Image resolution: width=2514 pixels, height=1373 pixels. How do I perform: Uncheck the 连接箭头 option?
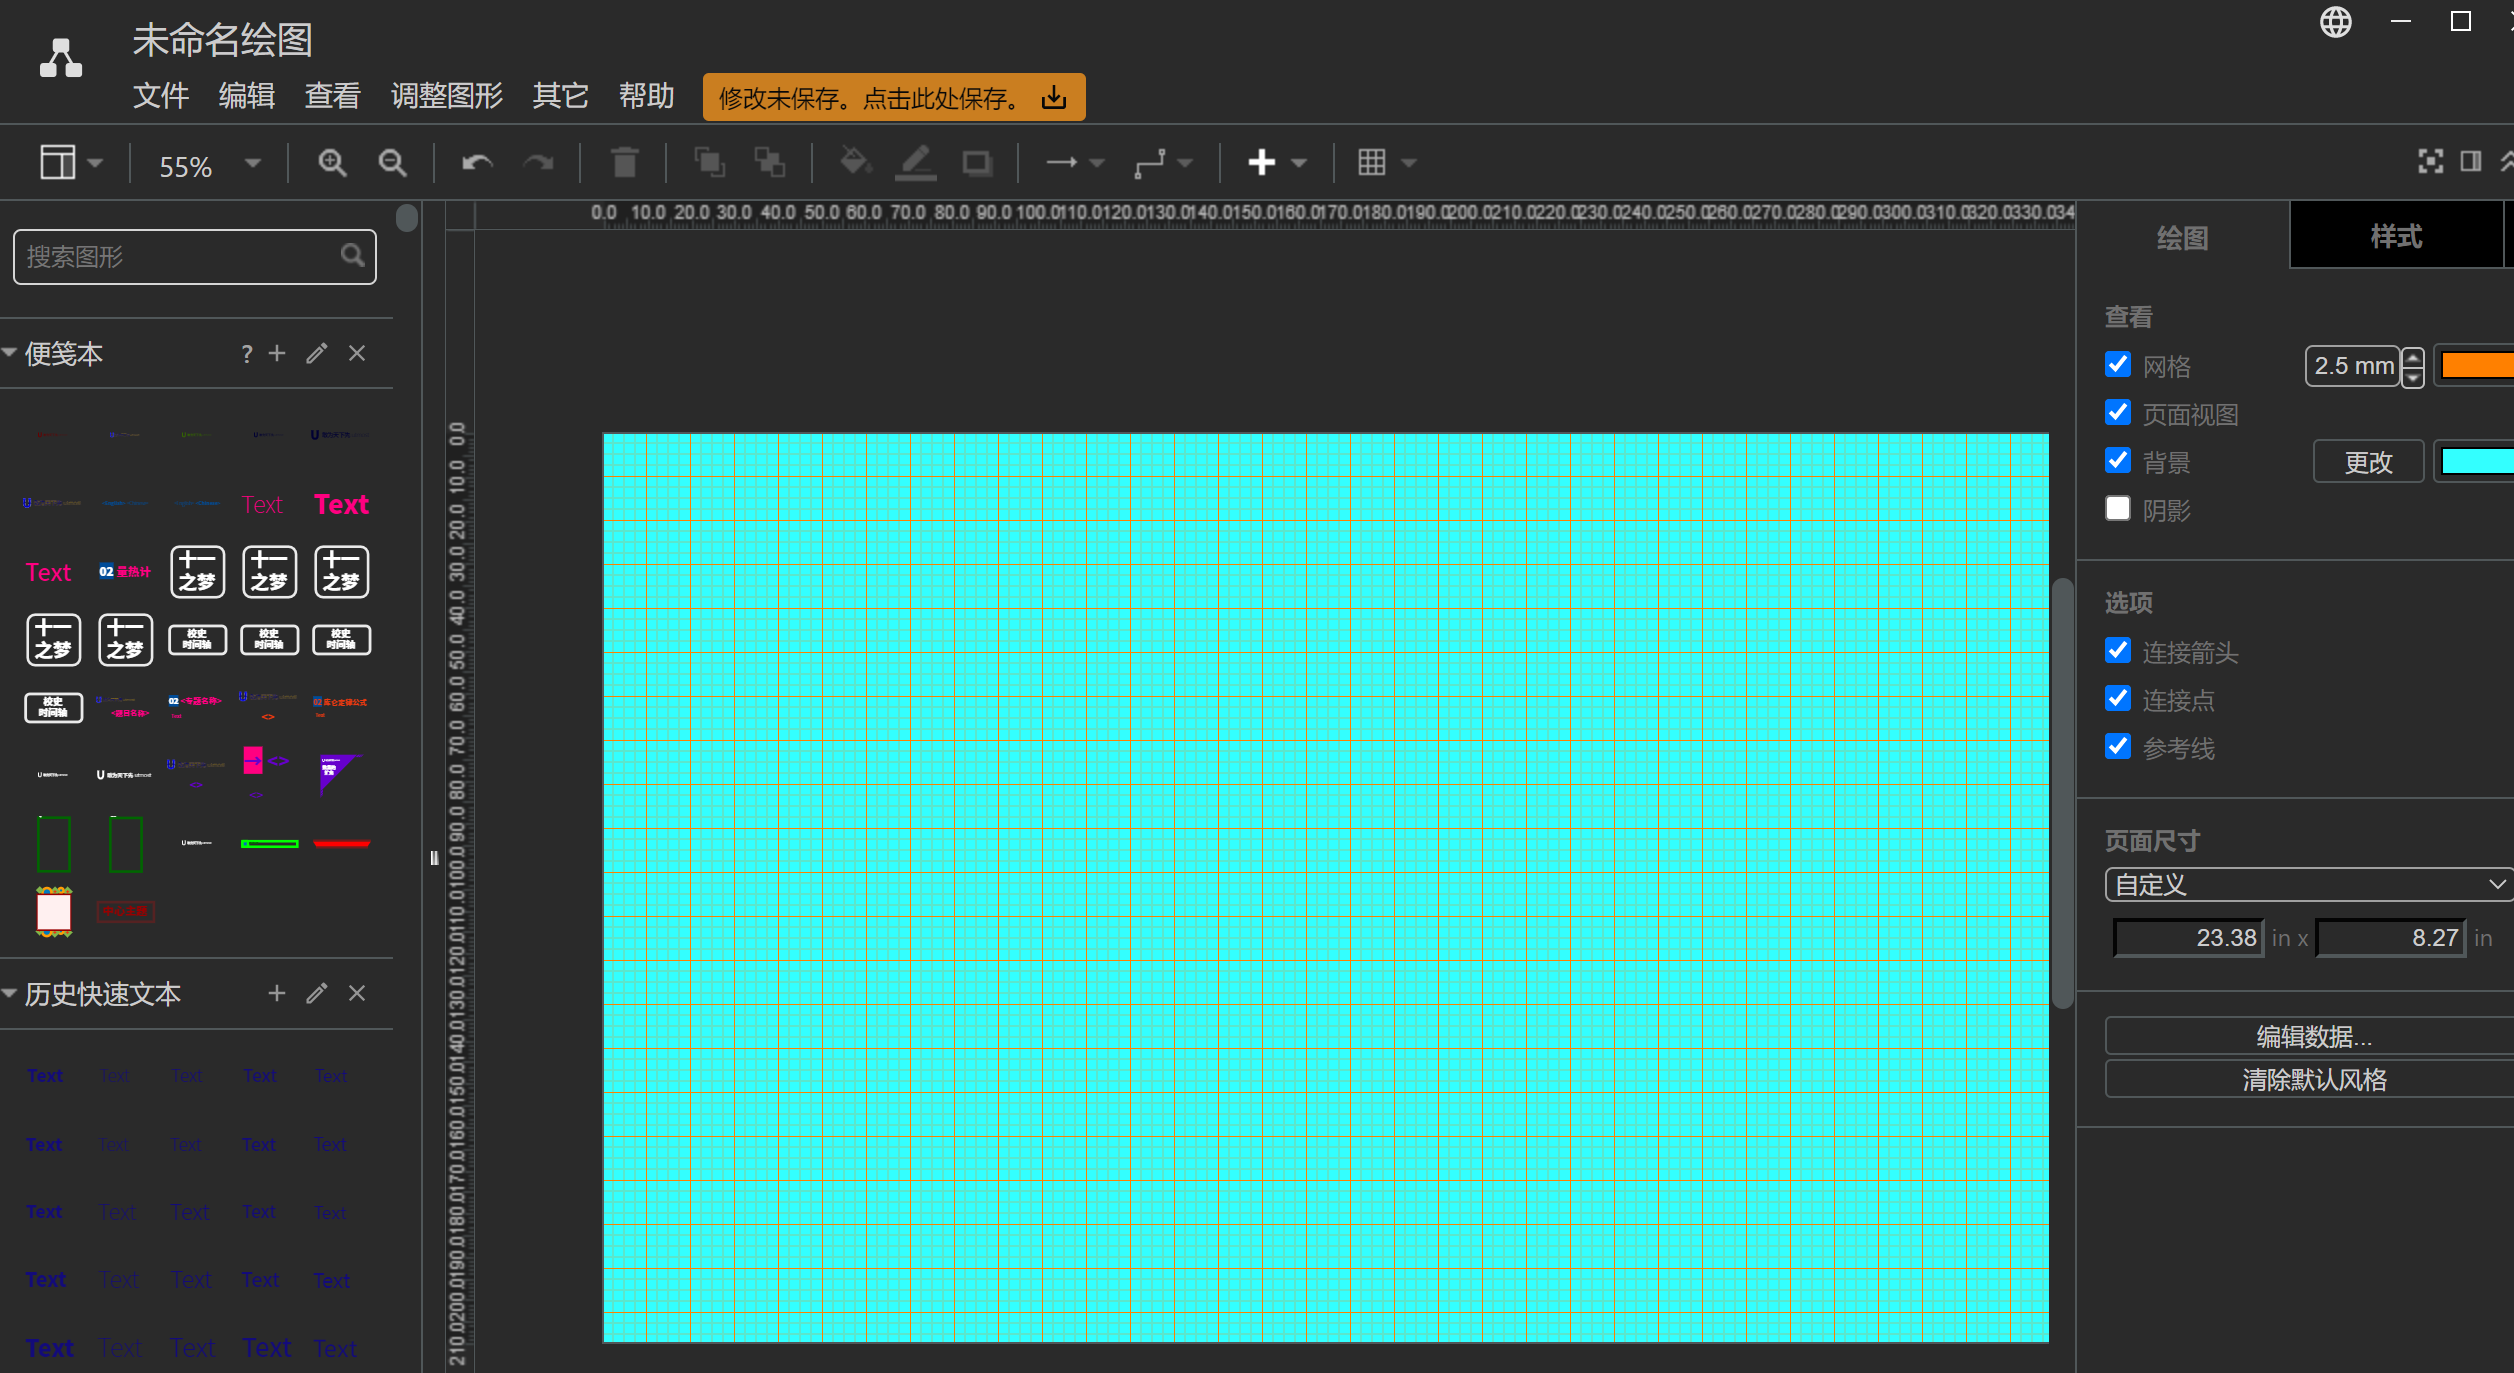2117,651
